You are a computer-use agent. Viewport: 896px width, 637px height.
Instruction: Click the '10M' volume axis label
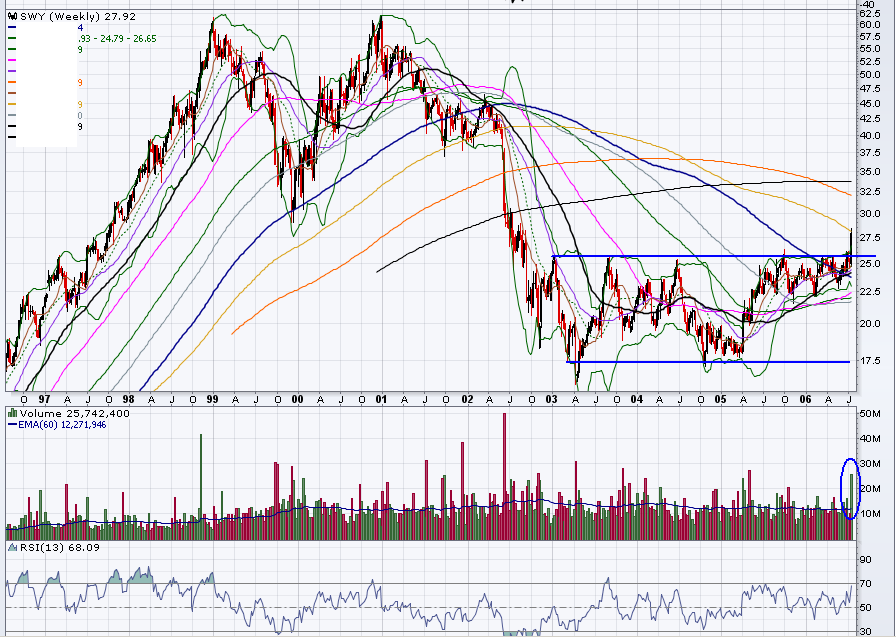pos(870,514)
